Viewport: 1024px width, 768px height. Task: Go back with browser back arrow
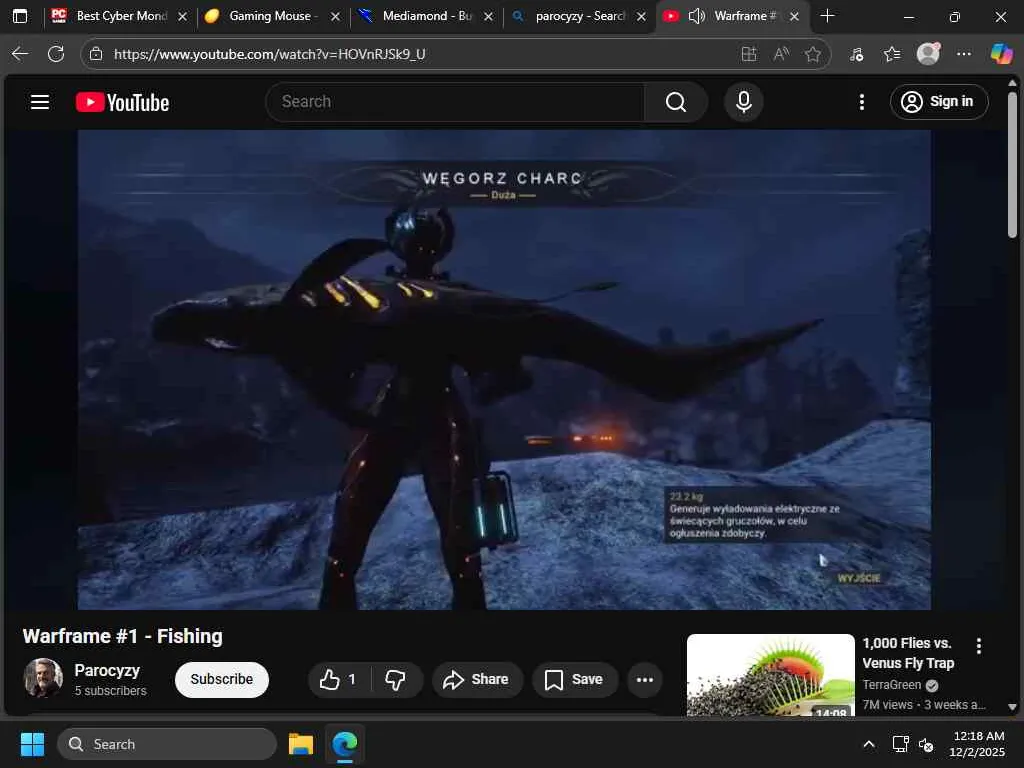pyautogui.click(x=20, y=54)
